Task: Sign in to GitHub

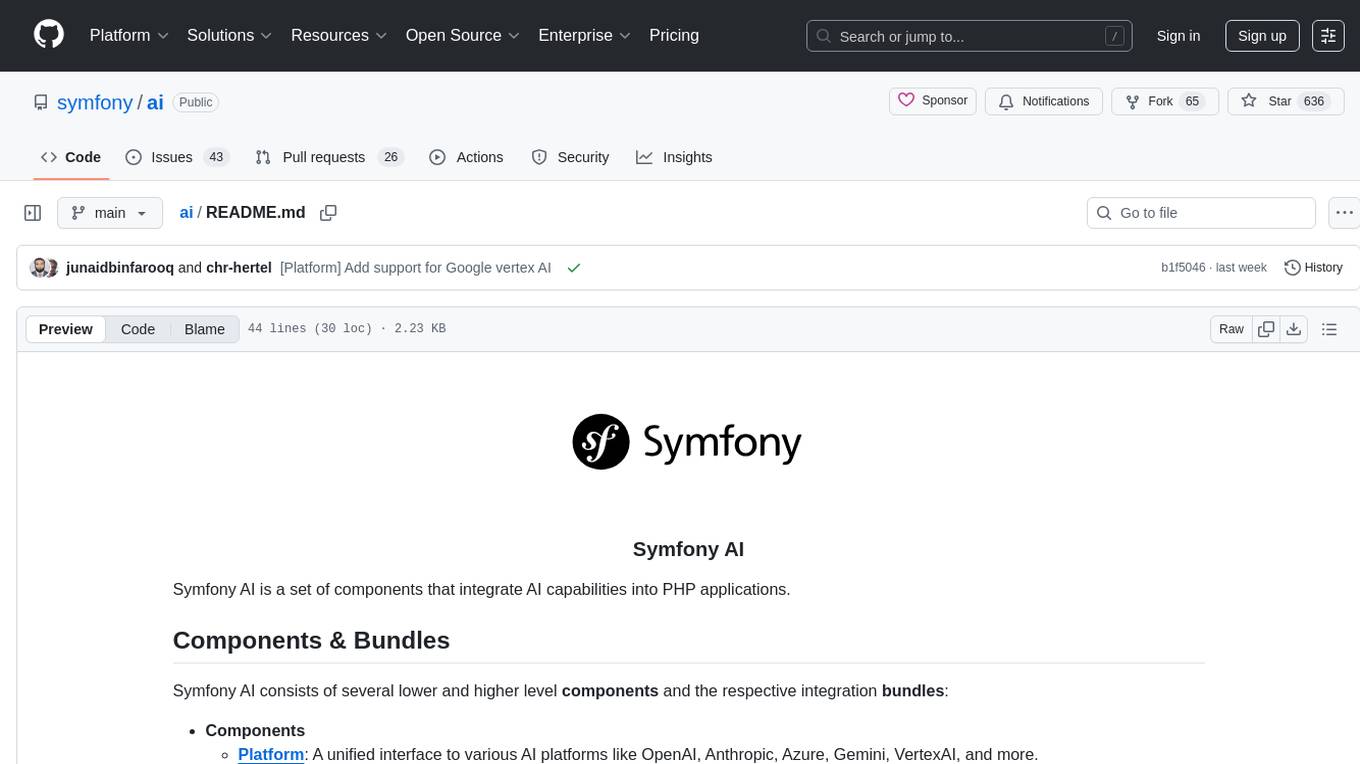Action: 1178,36
